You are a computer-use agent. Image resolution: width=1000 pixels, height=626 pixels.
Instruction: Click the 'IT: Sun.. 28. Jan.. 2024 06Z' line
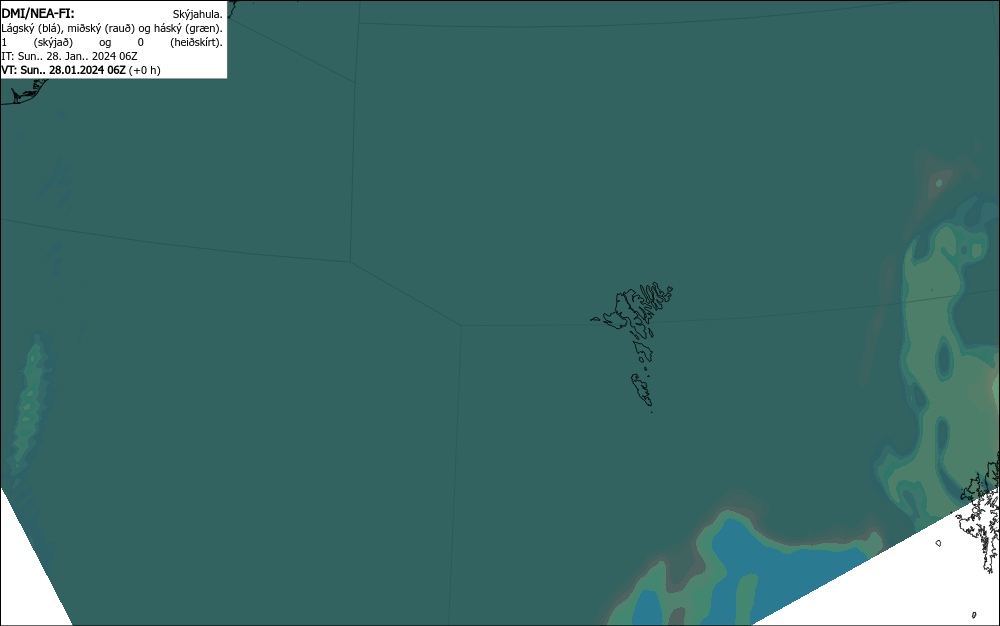click(70, 56)
